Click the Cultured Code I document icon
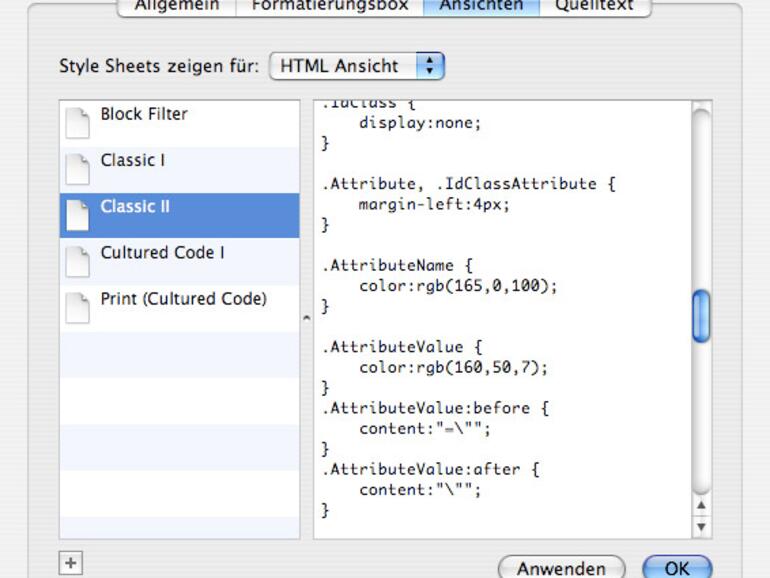 [x=77, y=261]
